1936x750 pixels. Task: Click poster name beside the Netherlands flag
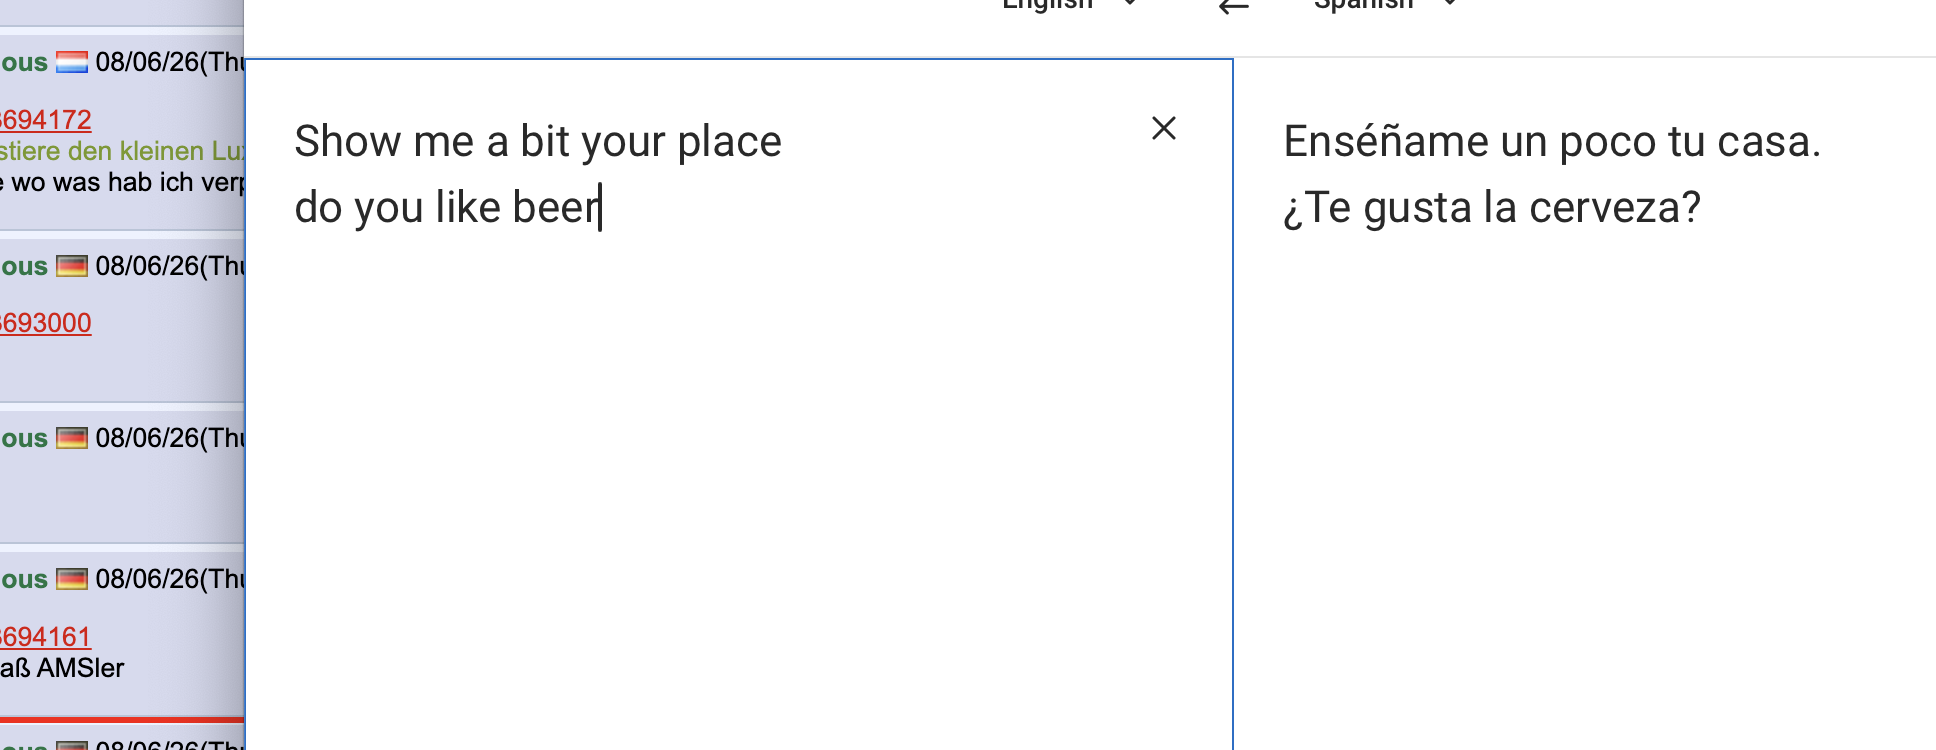(x=24, y=63)
